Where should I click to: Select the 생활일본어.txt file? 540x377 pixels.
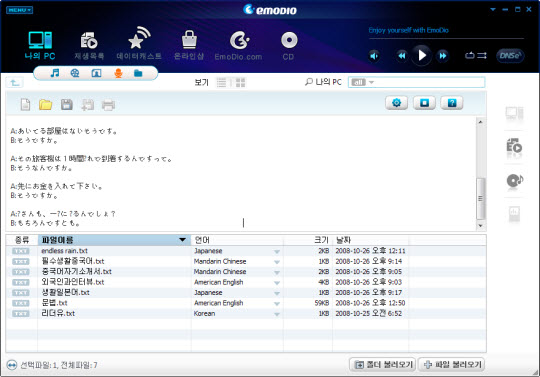pos(65,292)
